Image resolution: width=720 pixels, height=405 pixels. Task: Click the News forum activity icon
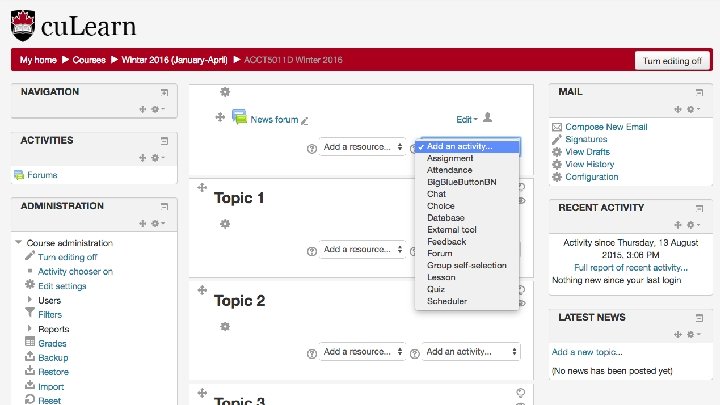point(239,117)
